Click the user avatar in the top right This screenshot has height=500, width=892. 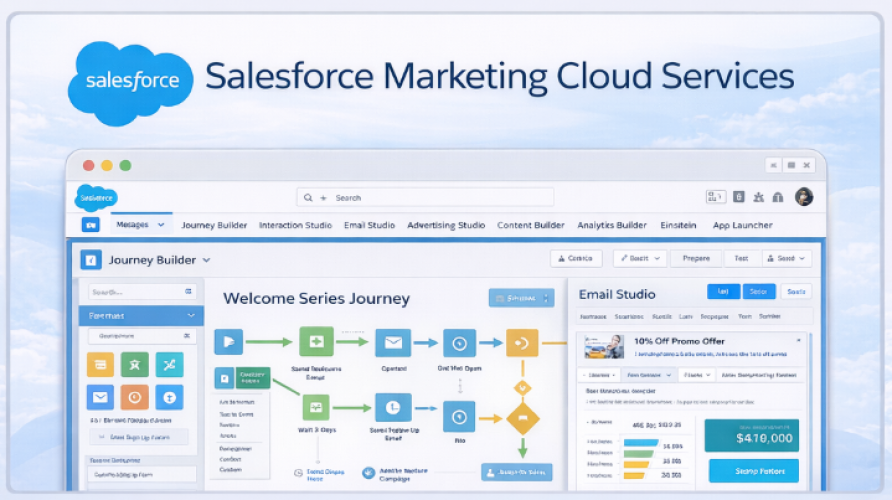pos(804,197)
